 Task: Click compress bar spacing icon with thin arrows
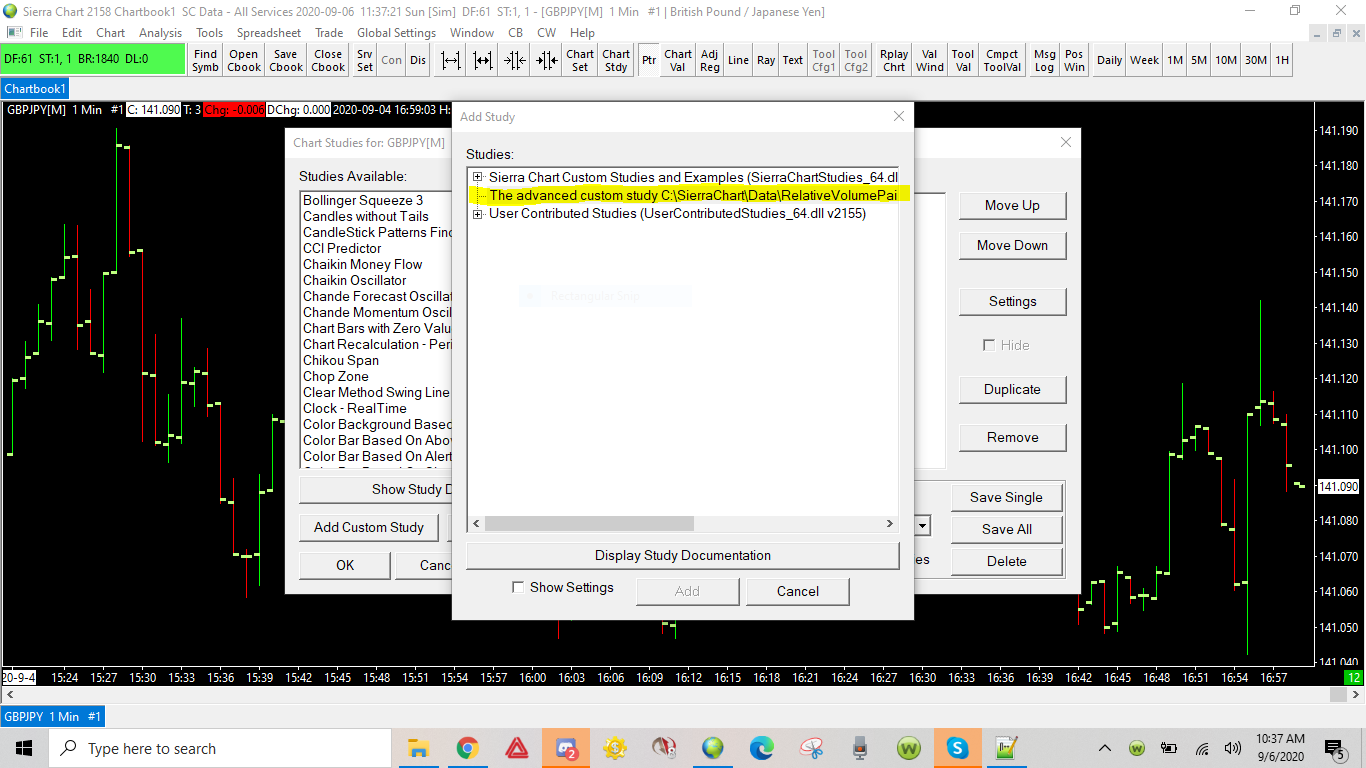[x=515, y=60]
